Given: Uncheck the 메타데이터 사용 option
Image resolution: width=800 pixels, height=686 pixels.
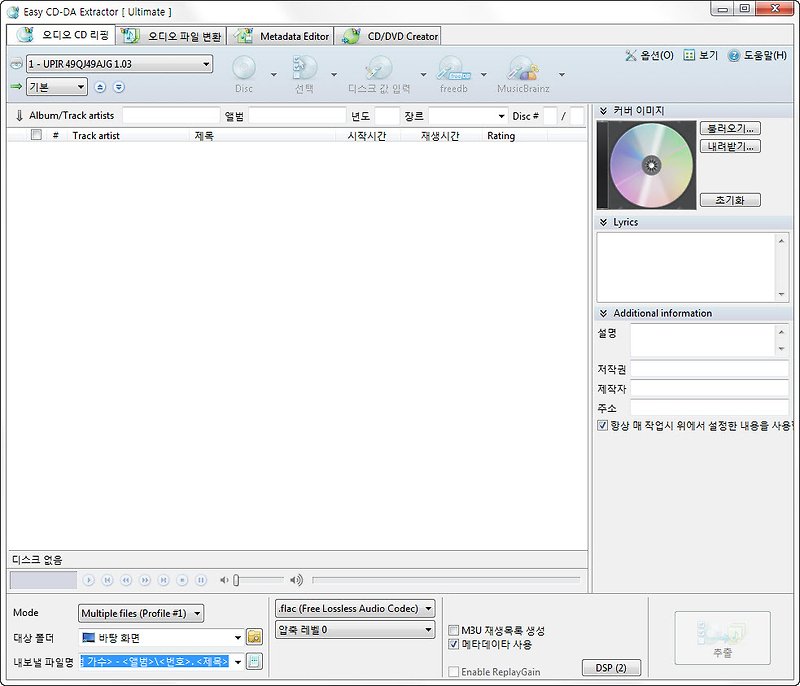Looking at the screenshot, I should pos(454,645).
